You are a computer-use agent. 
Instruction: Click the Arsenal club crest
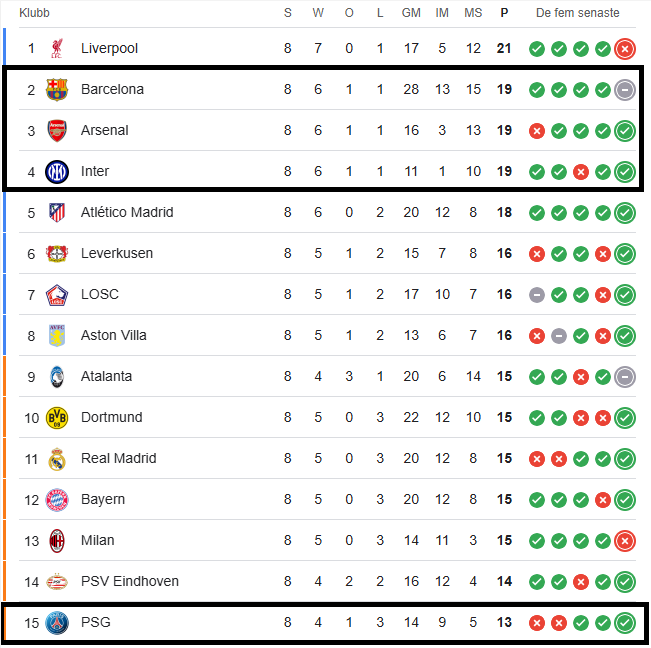[57, 131]
